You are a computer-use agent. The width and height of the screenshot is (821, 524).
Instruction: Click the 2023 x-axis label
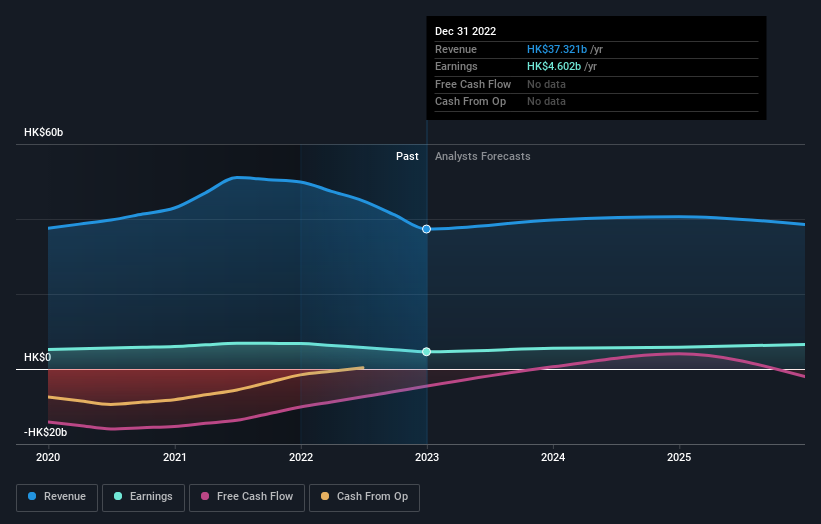pyautogui.click(x=427, y=458)
